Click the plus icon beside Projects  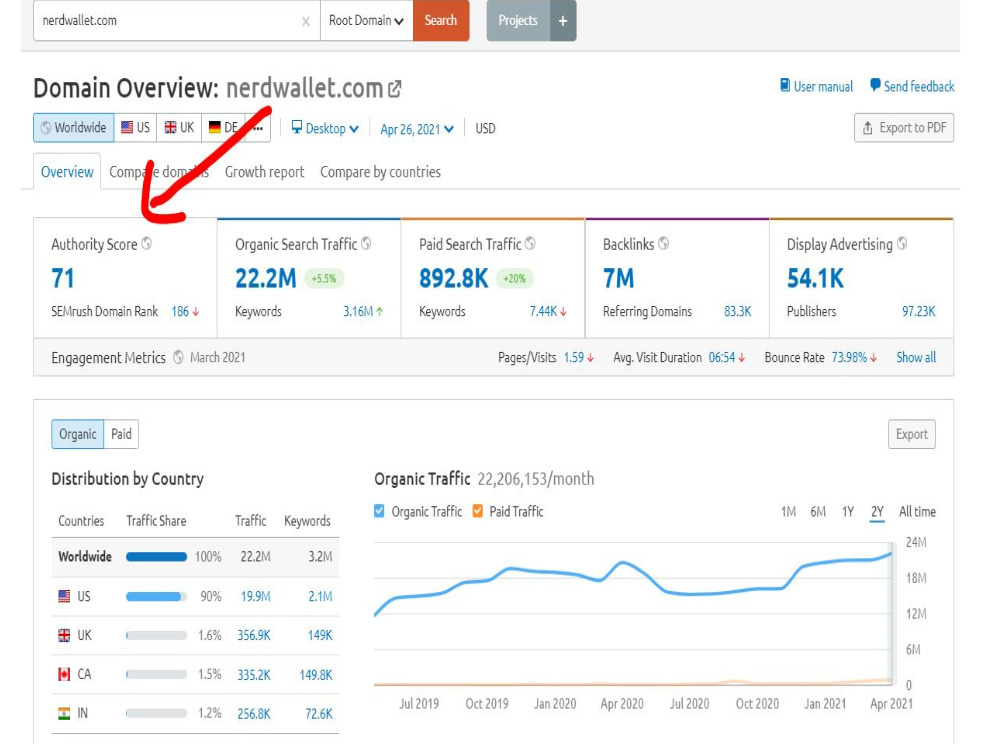563,21
